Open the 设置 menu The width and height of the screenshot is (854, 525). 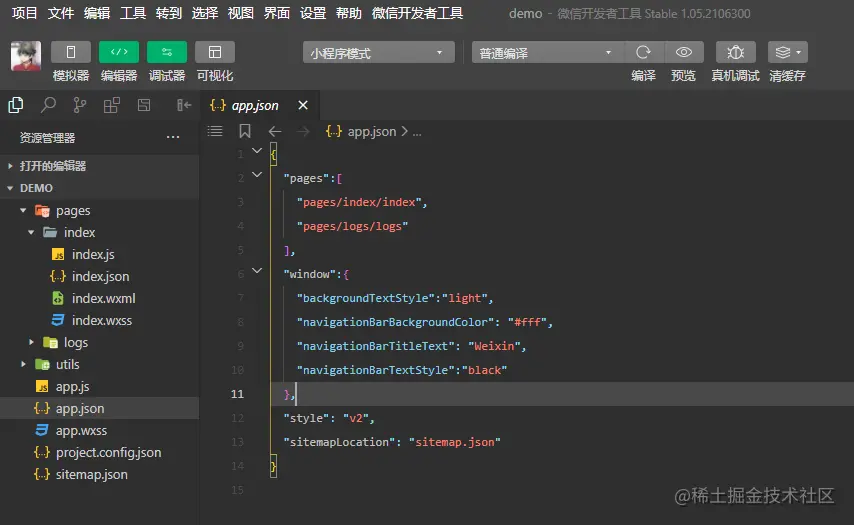click(313, 13)
